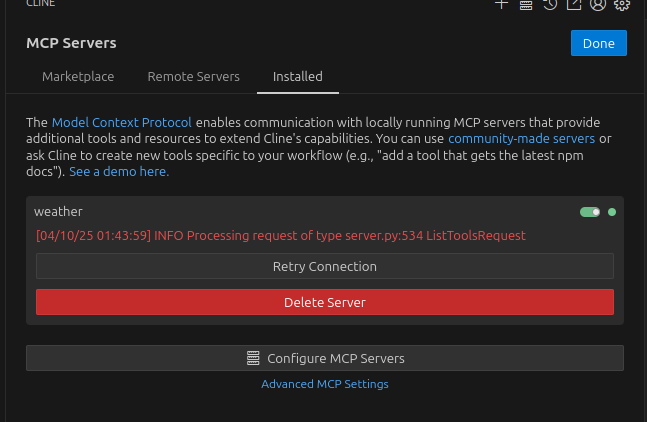
Task: Click the green status dot for weather
Action: (612, 212)
